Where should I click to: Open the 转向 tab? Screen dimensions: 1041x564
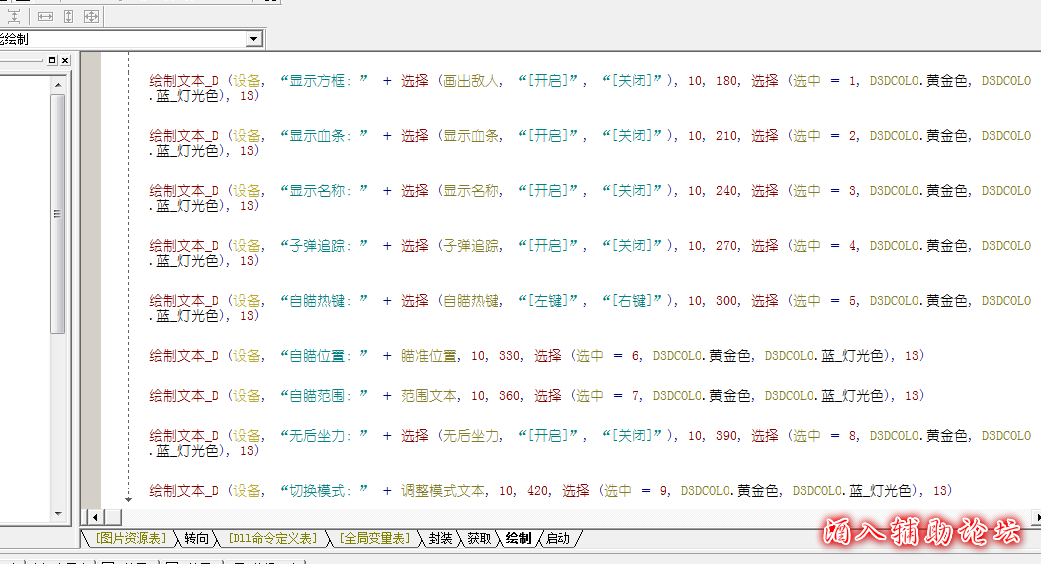click(197, 539)
